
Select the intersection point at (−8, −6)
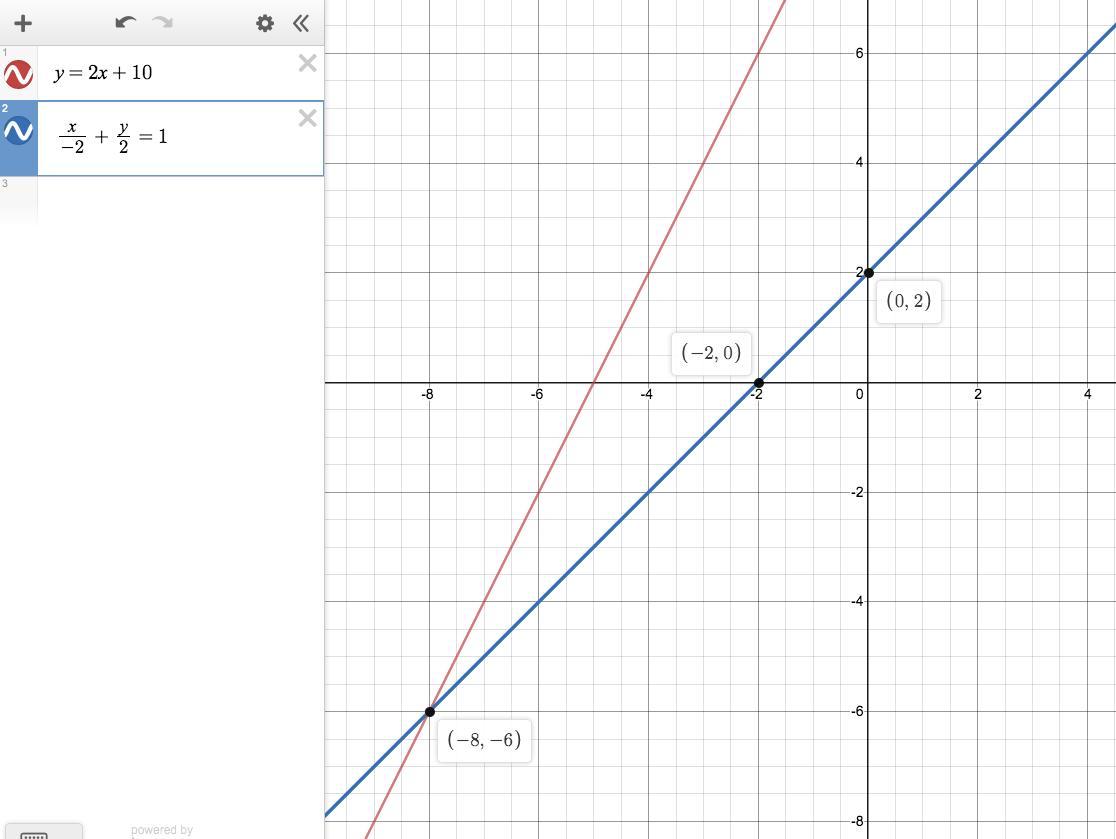tap(430, 712)
